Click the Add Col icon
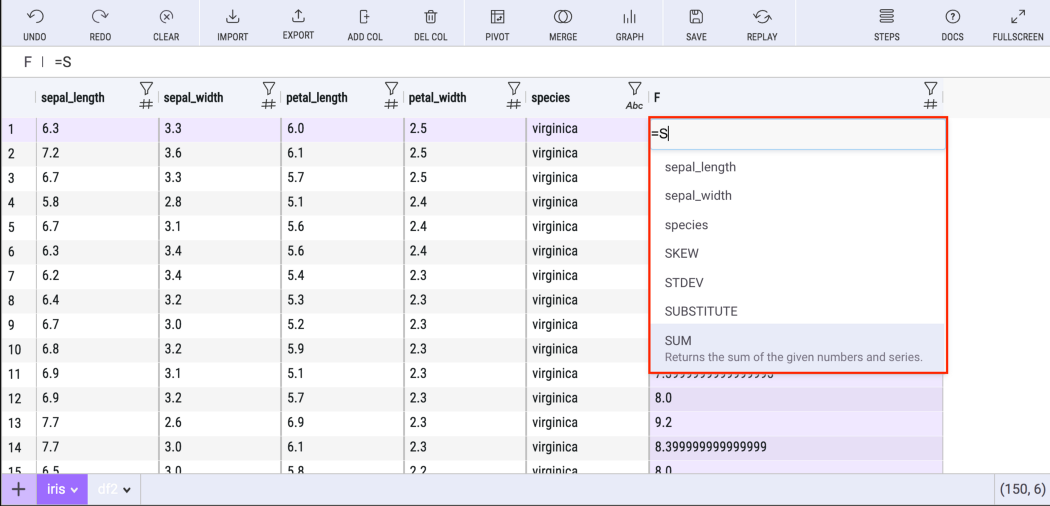Viewport: 1050px width, 506px height. 364,17
